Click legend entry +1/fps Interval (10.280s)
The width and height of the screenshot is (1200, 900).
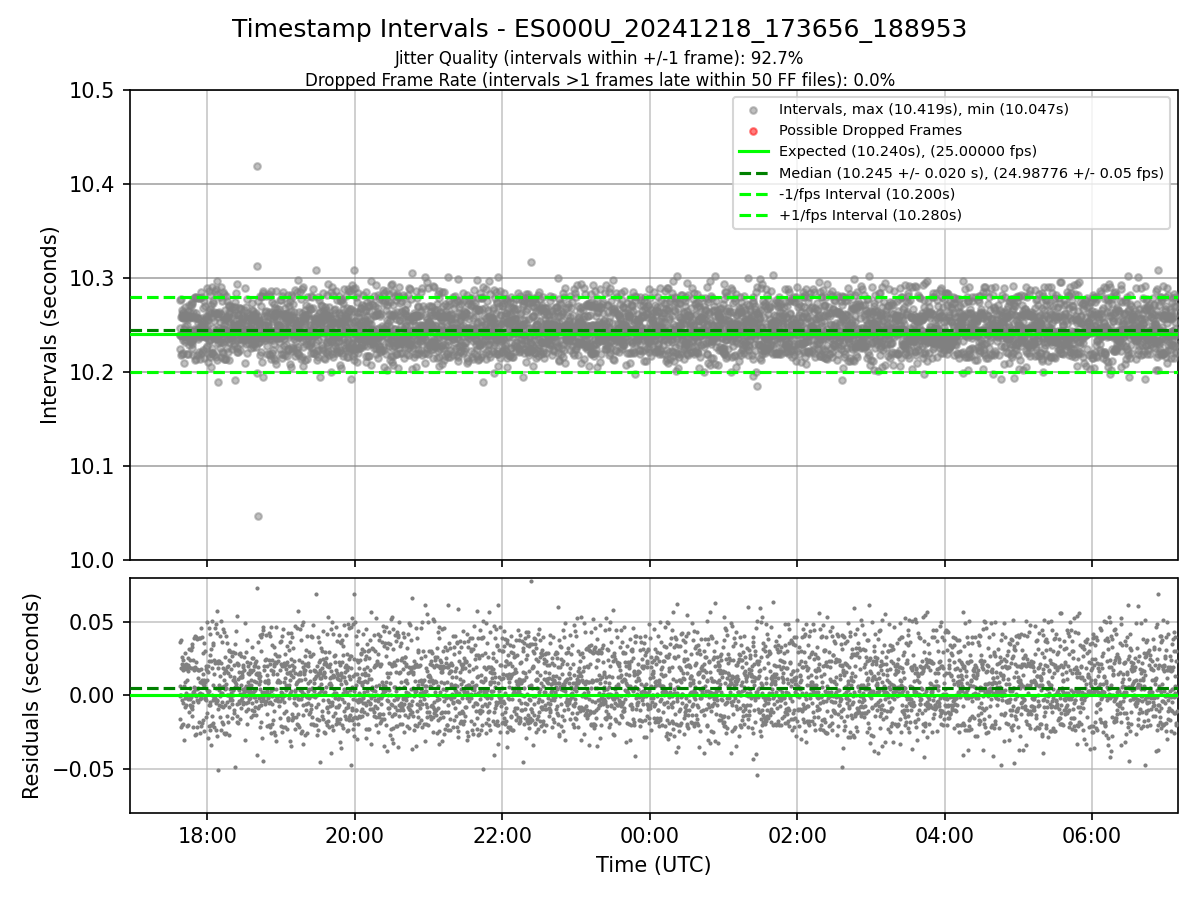870,214
